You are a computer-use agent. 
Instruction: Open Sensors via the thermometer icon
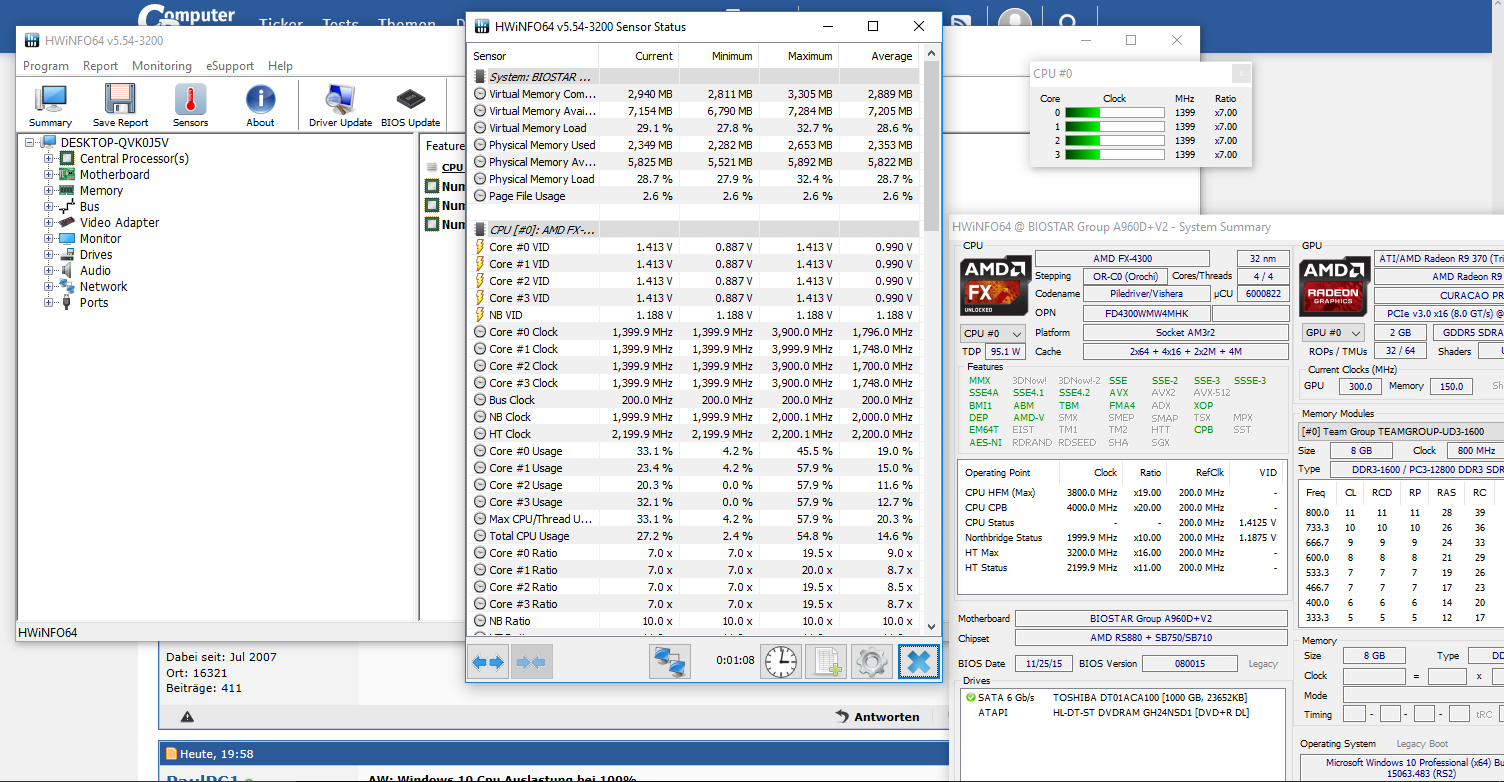click(190, 106)
